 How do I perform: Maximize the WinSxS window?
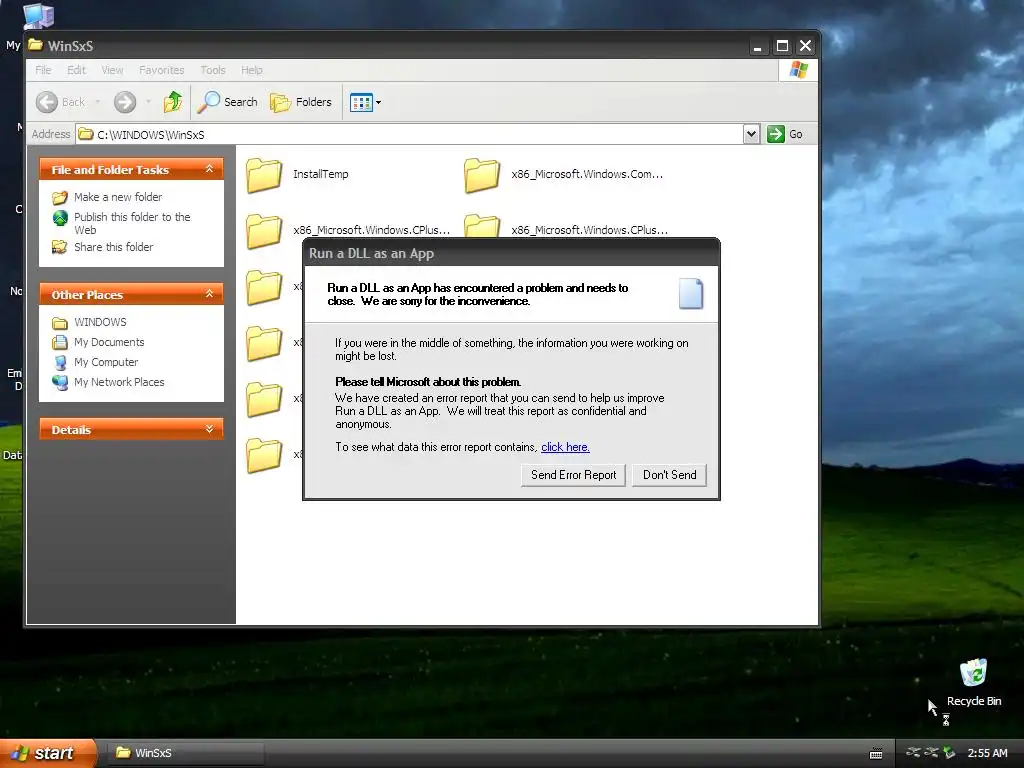click(x=782, y=46)
